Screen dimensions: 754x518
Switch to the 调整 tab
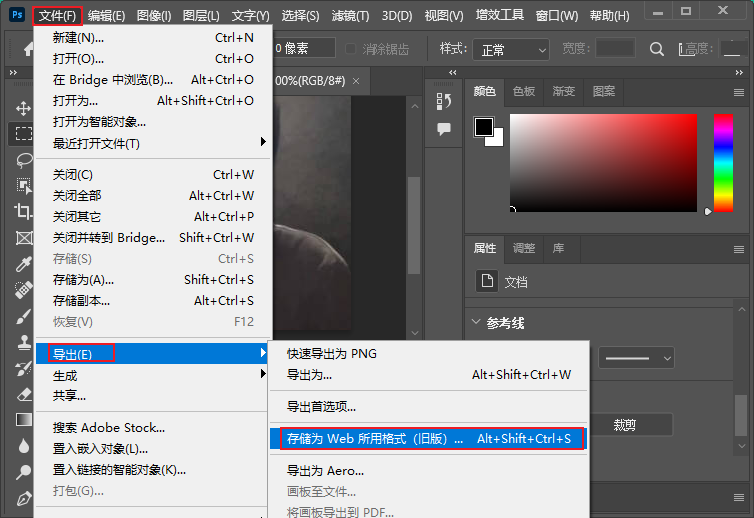coord(524,248)
